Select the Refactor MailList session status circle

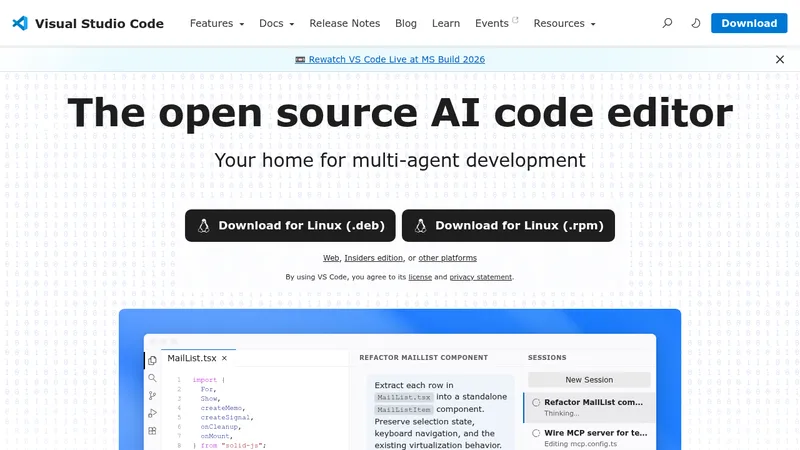click(536, 403)
